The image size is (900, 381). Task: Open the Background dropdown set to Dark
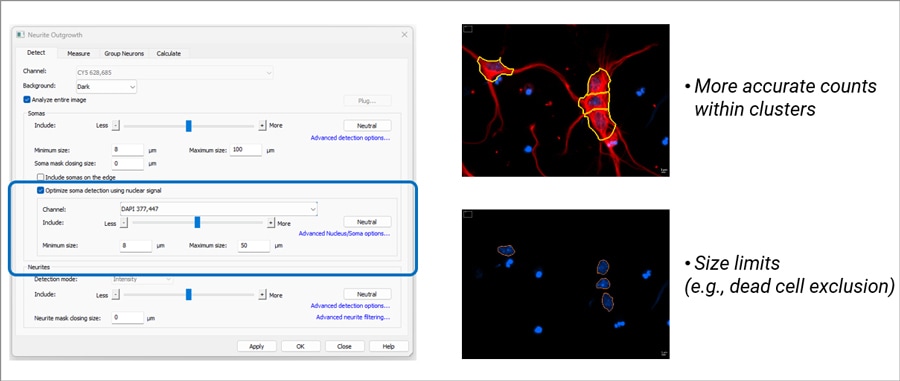[x=106, y=87]
